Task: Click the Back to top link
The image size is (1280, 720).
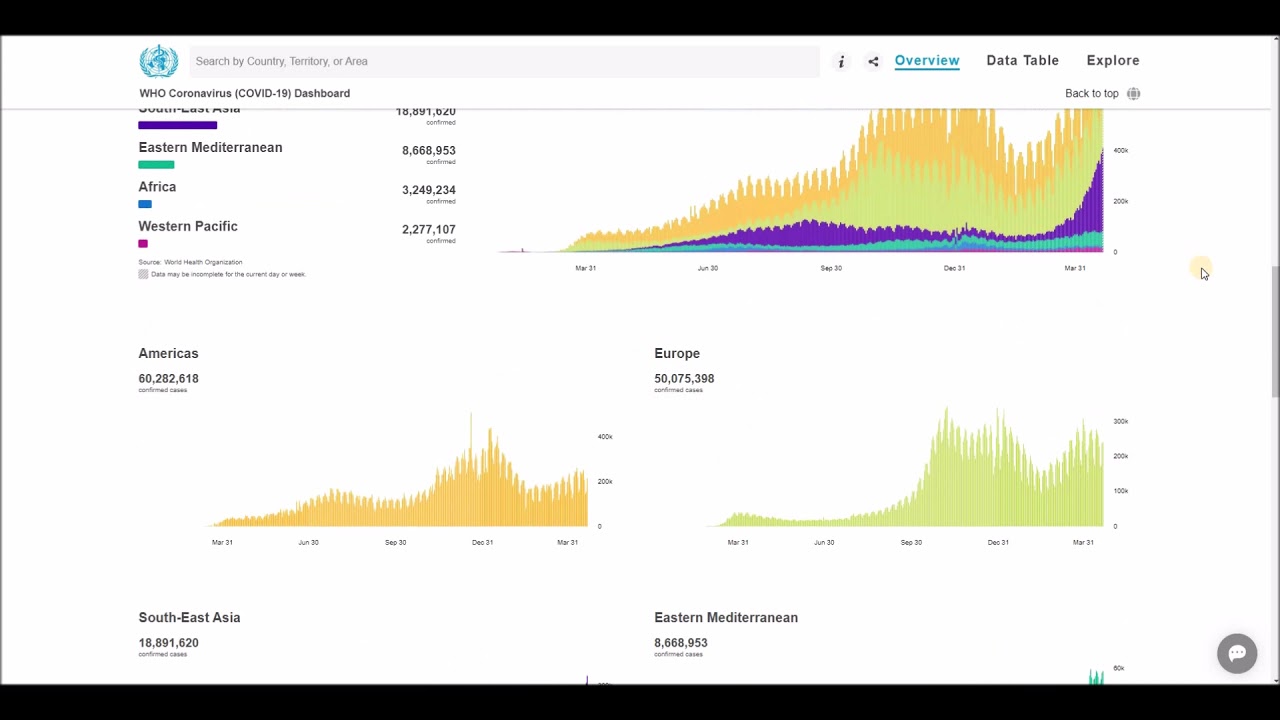Action: point(1092,93)
